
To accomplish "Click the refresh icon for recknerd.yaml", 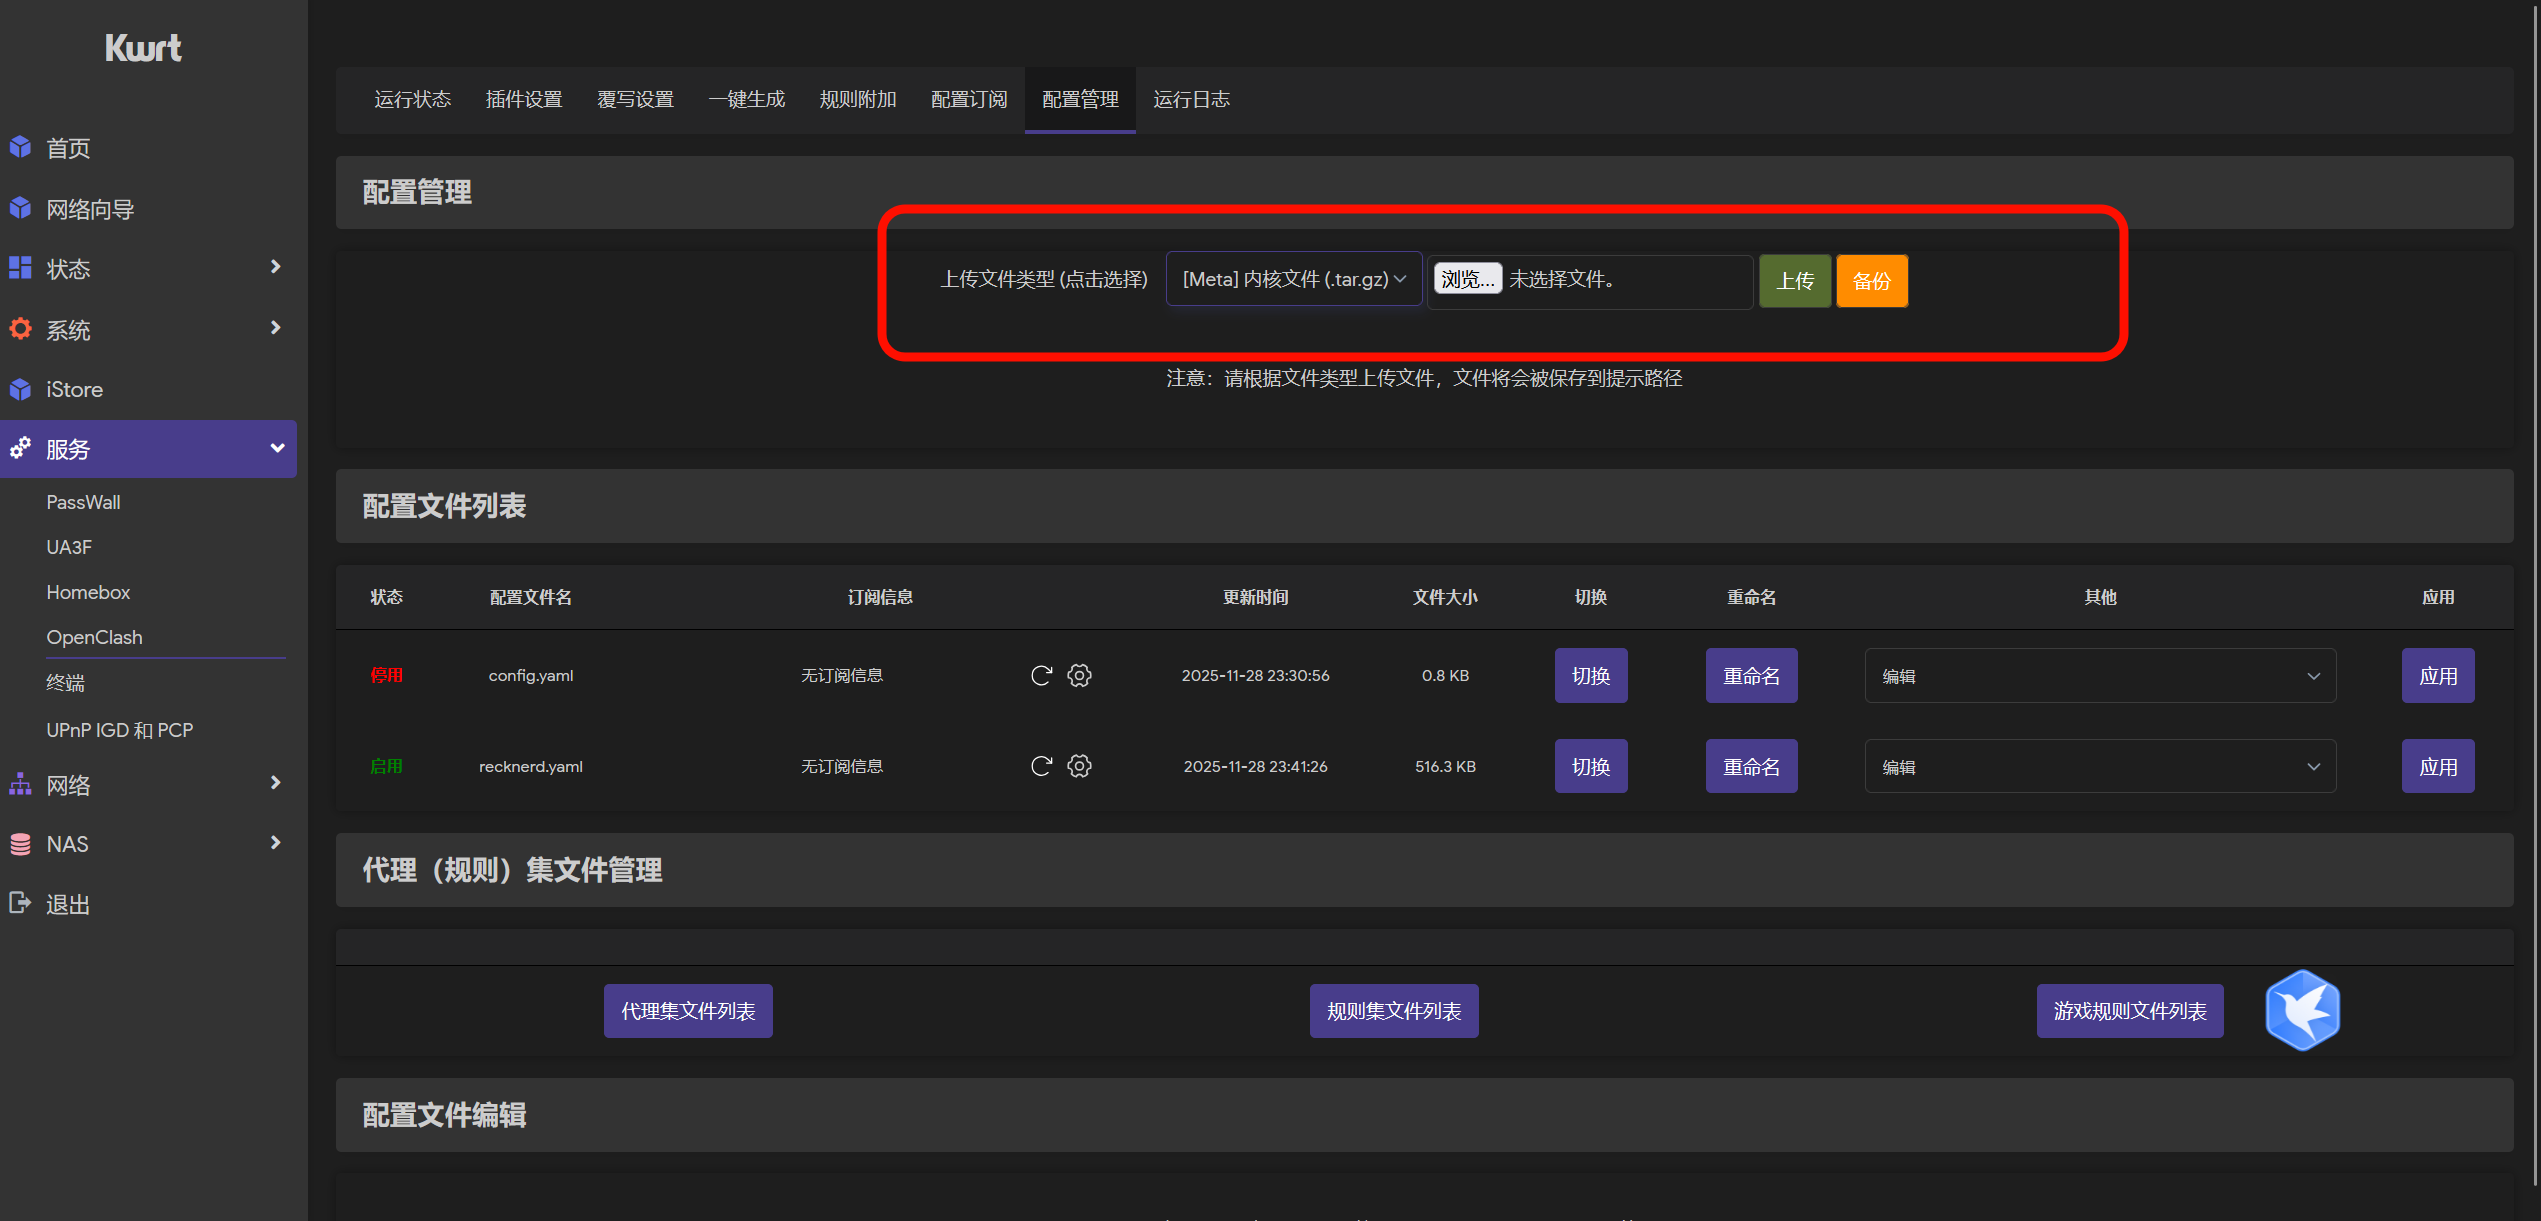I will tap(1041, 766).
